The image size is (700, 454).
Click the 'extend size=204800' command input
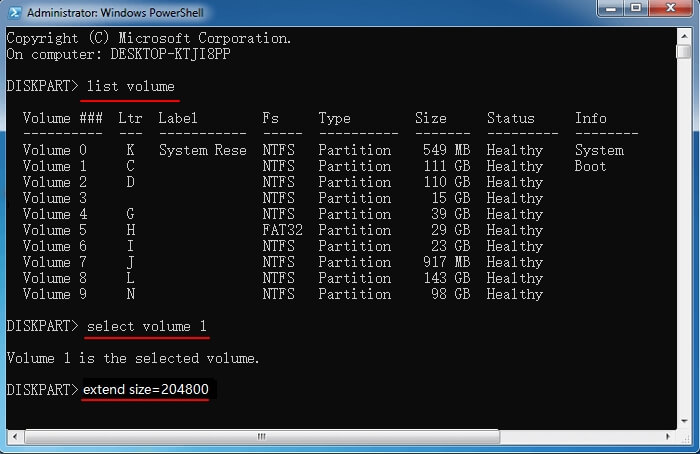pyautogui.click(x=146, y=390)
